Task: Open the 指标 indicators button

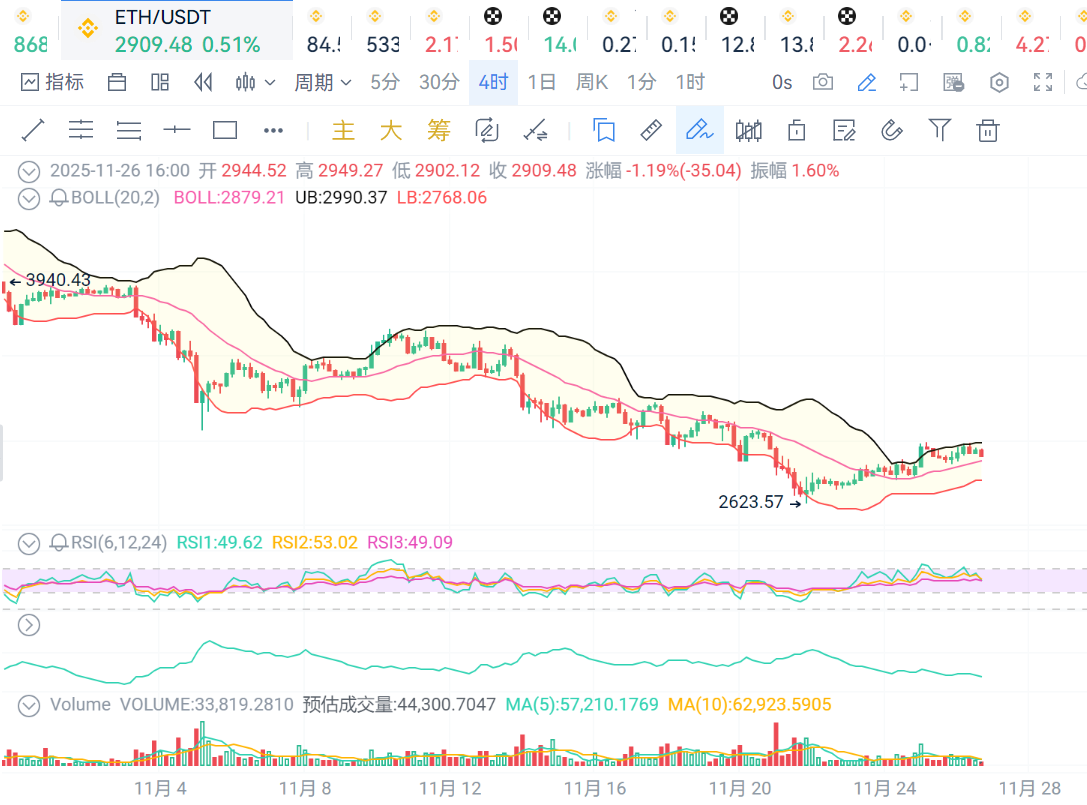Action: click(53, 82)
